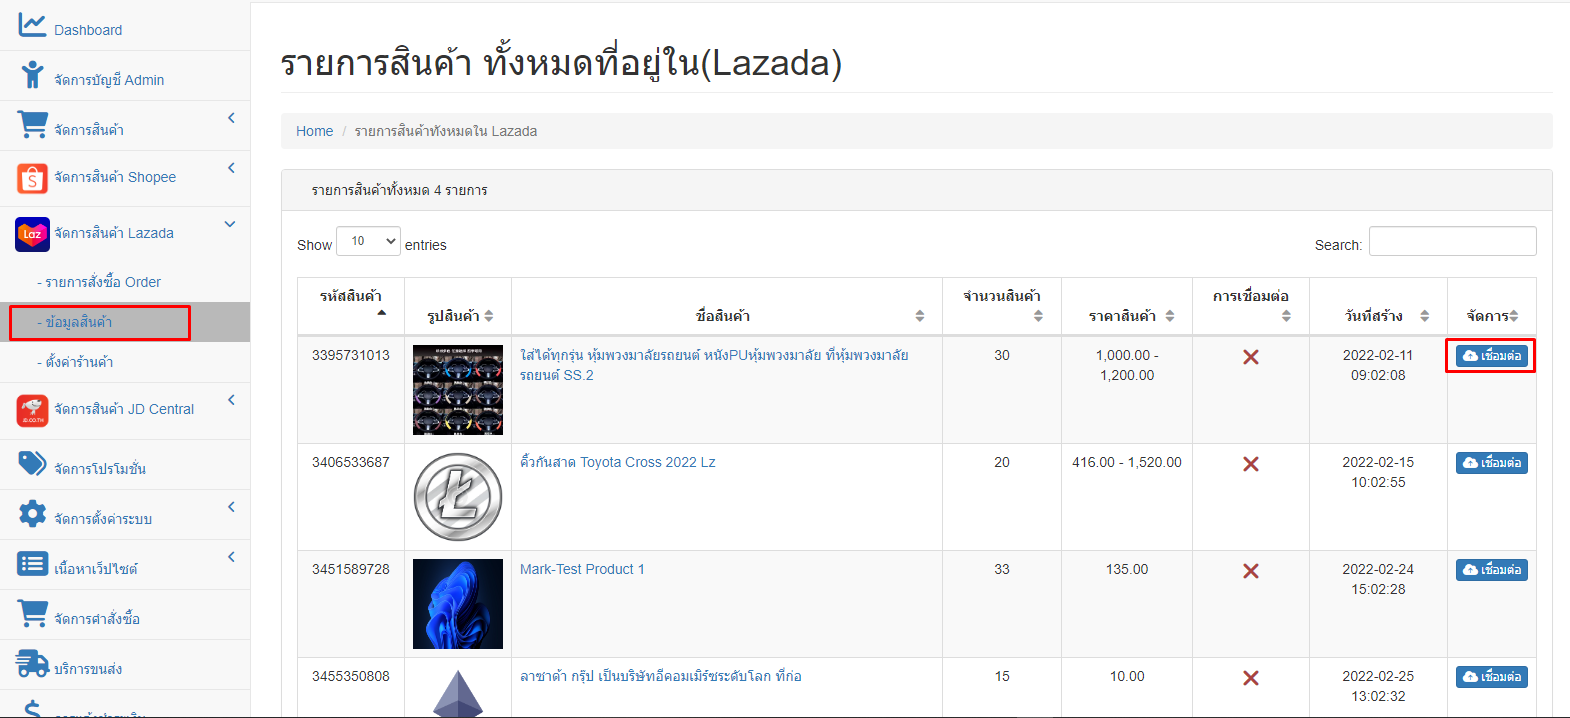
Task: Click red X connection status for product 3395731013
Action: point(1250,357)
